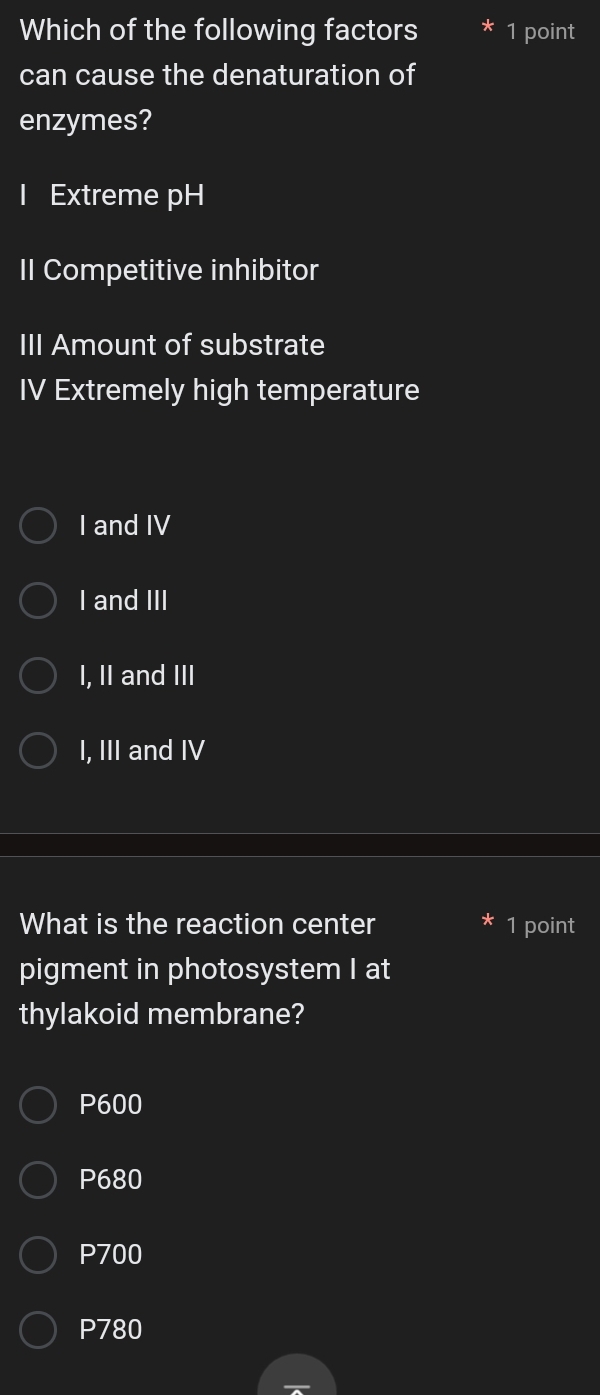Choose the I, III and IV answer option
The width and height of the screenshot is (600, 1395).
click(37, 750)
